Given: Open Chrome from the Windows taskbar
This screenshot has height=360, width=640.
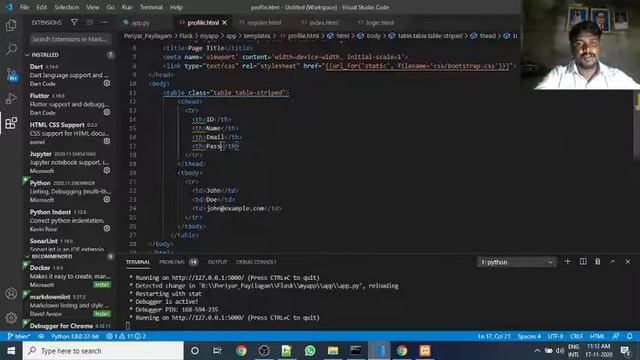Looking at the screenshot, I should pos(241,350).
